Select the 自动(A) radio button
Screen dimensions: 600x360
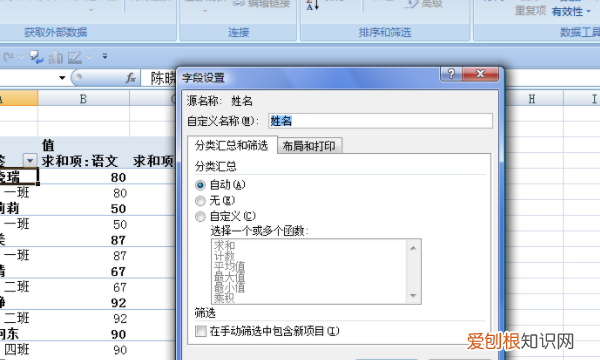click(200, 185)
